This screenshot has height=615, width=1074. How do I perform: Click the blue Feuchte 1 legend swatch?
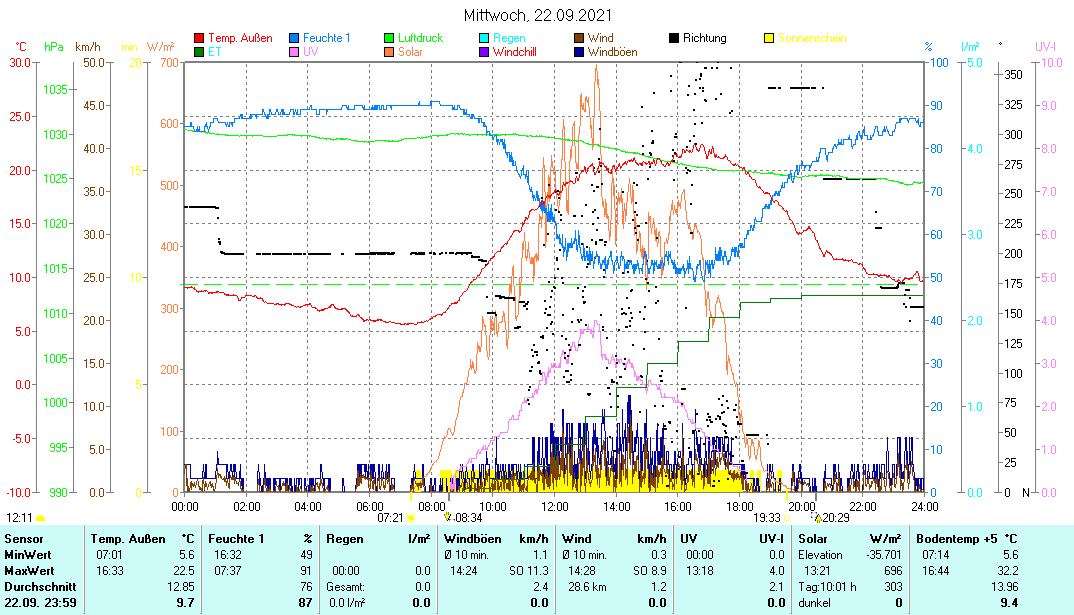pyautogui.click(x=294, y=38)
